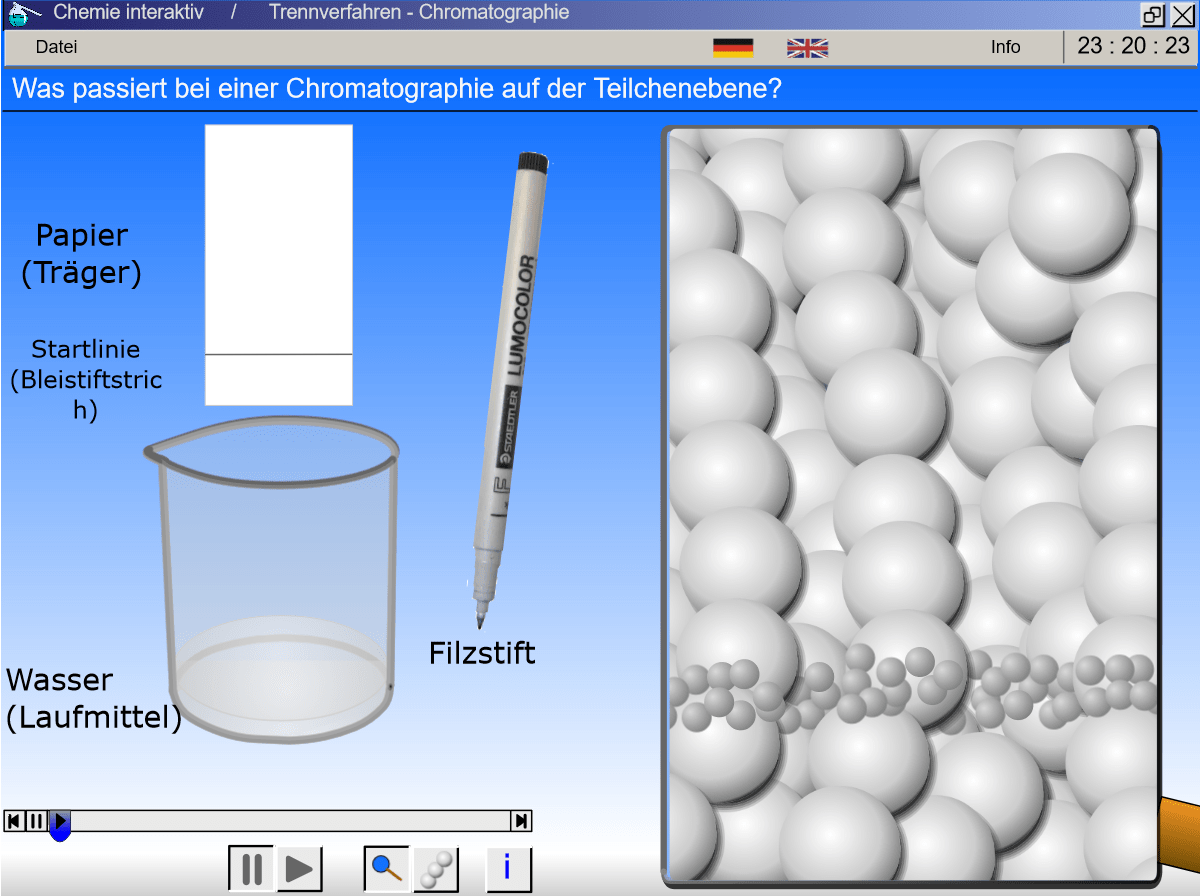
Task: Click the small pause icon on timeline
Action: pos(36,821)
